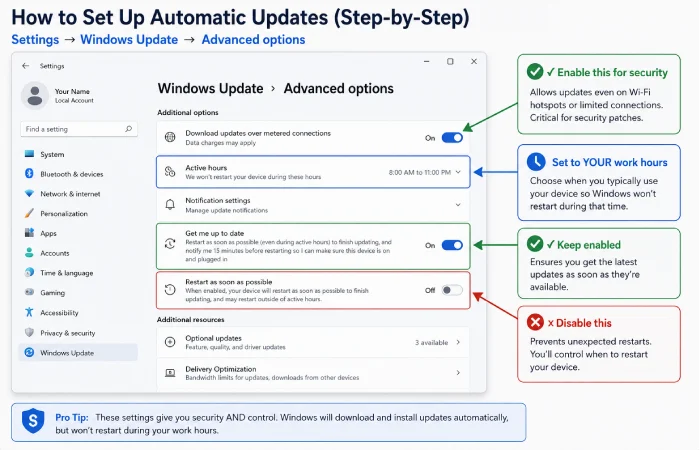The height and width of the screenshot is (450, 700).
Task: Click Windows Update in page title breadcrumb
Action: tap(210, 88)
